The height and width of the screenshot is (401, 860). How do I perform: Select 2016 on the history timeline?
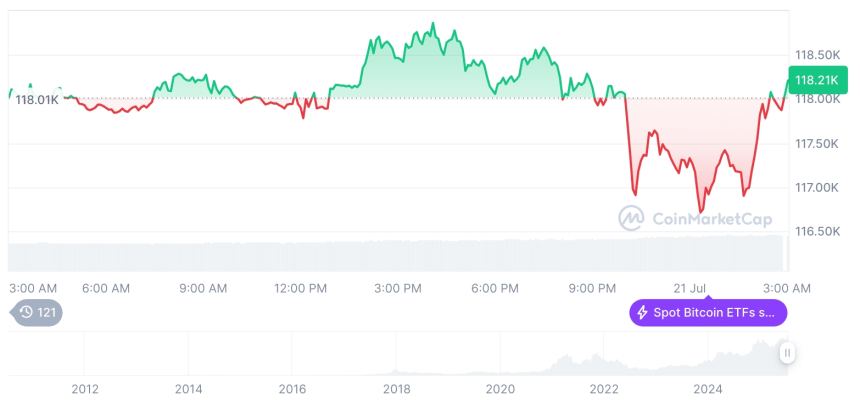292,388
